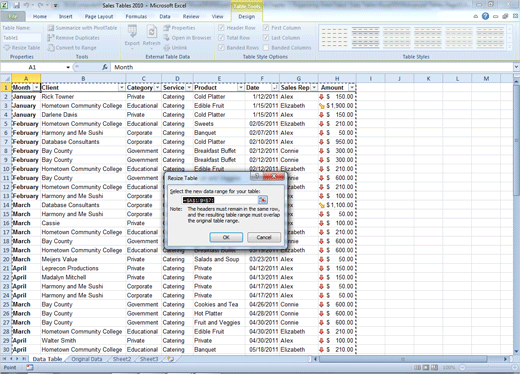Open the Date column filter dropdown

tap(275, 88)
